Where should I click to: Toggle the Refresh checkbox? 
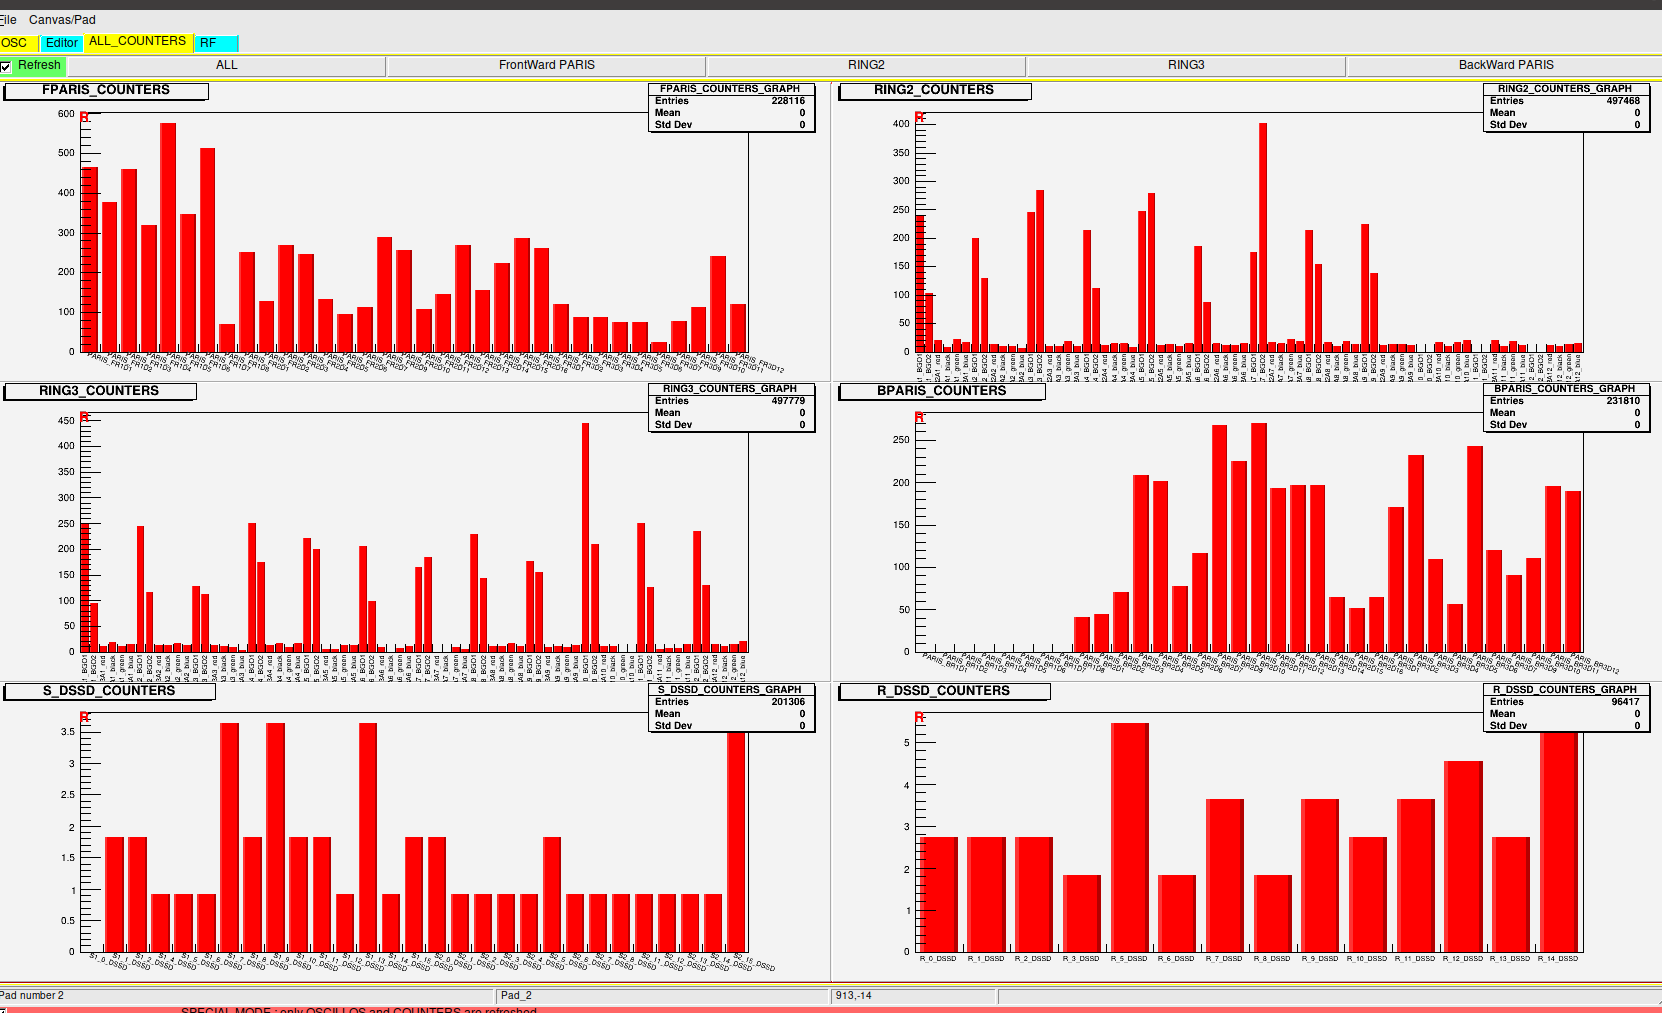coord(6,66)
